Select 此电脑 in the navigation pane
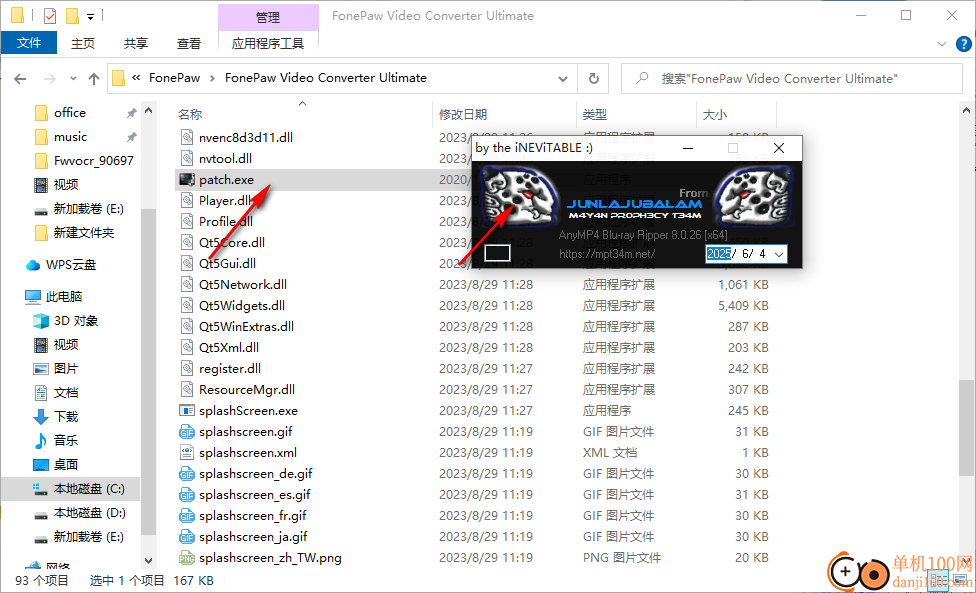The image size is (976, 593). point(63,297)
